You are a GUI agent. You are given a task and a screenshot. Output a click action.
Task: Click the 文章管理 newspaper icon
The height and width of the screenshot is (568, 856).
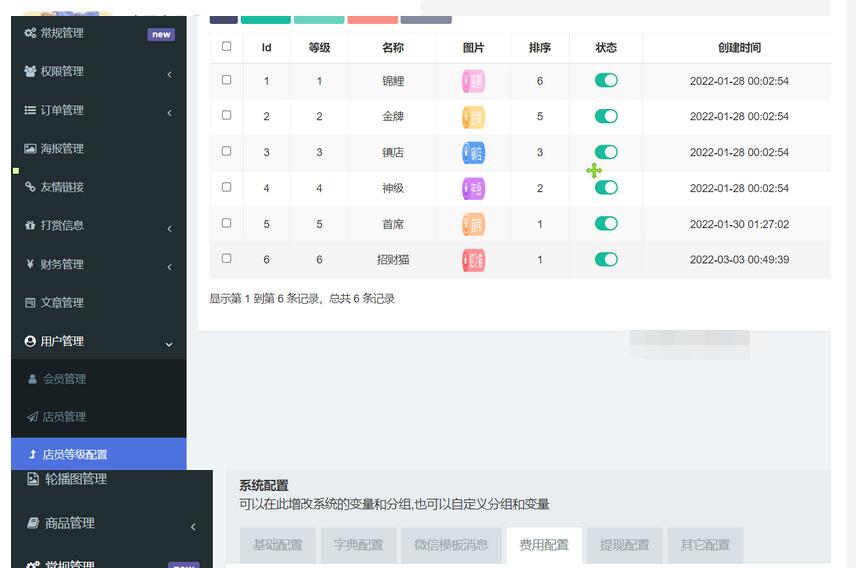pos(30,303)
